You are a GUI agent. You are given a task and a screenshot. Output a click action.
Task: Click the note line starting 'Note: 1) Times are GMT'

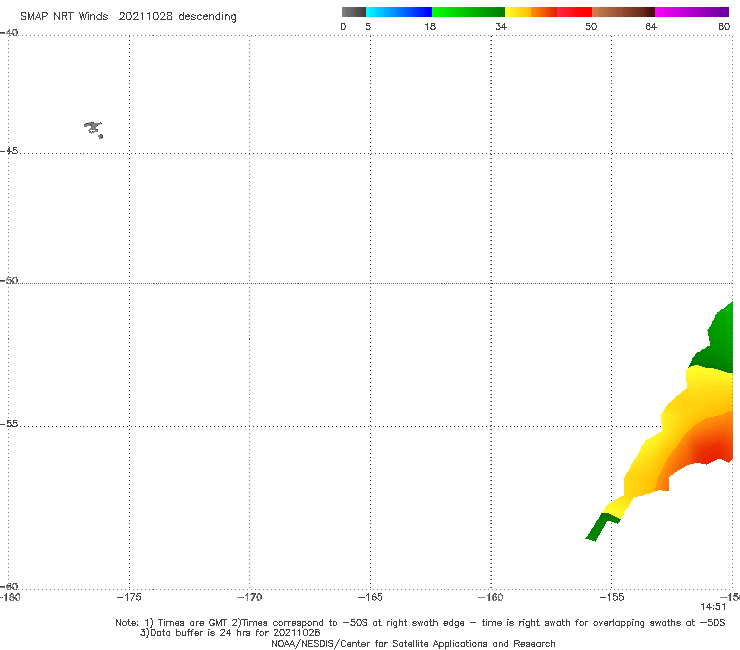point(420,623)
